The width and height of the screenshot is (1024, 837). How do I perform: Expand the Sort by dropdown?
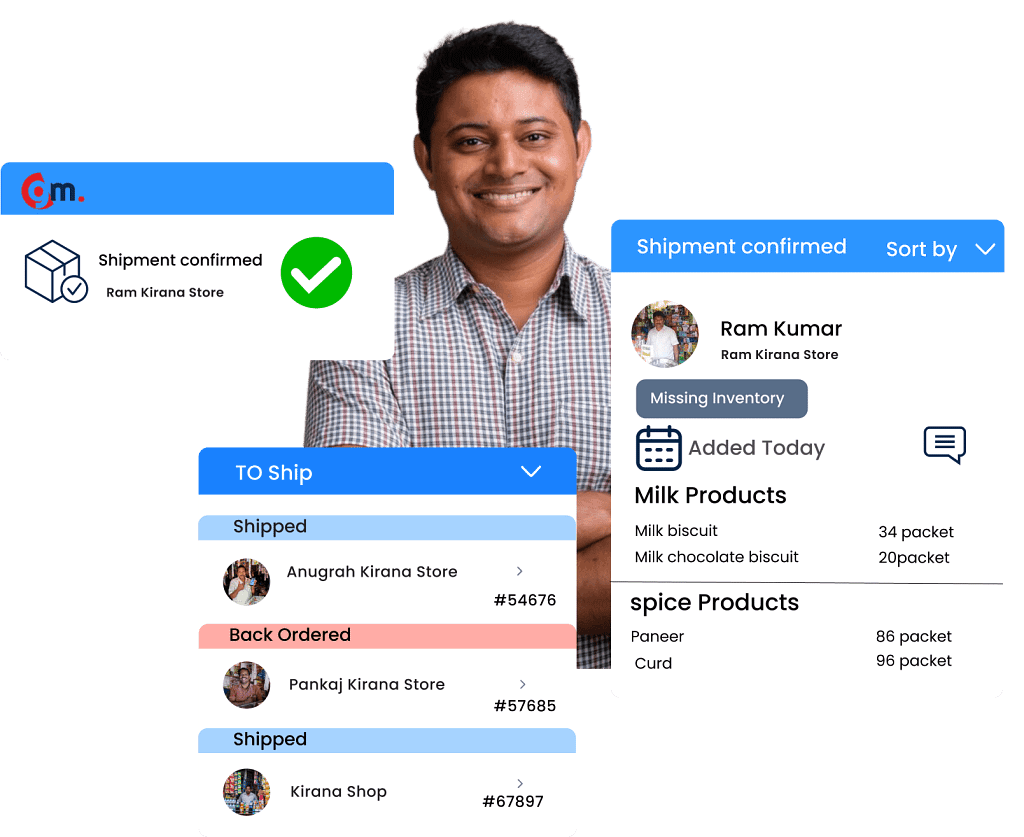tap(938, 248)
